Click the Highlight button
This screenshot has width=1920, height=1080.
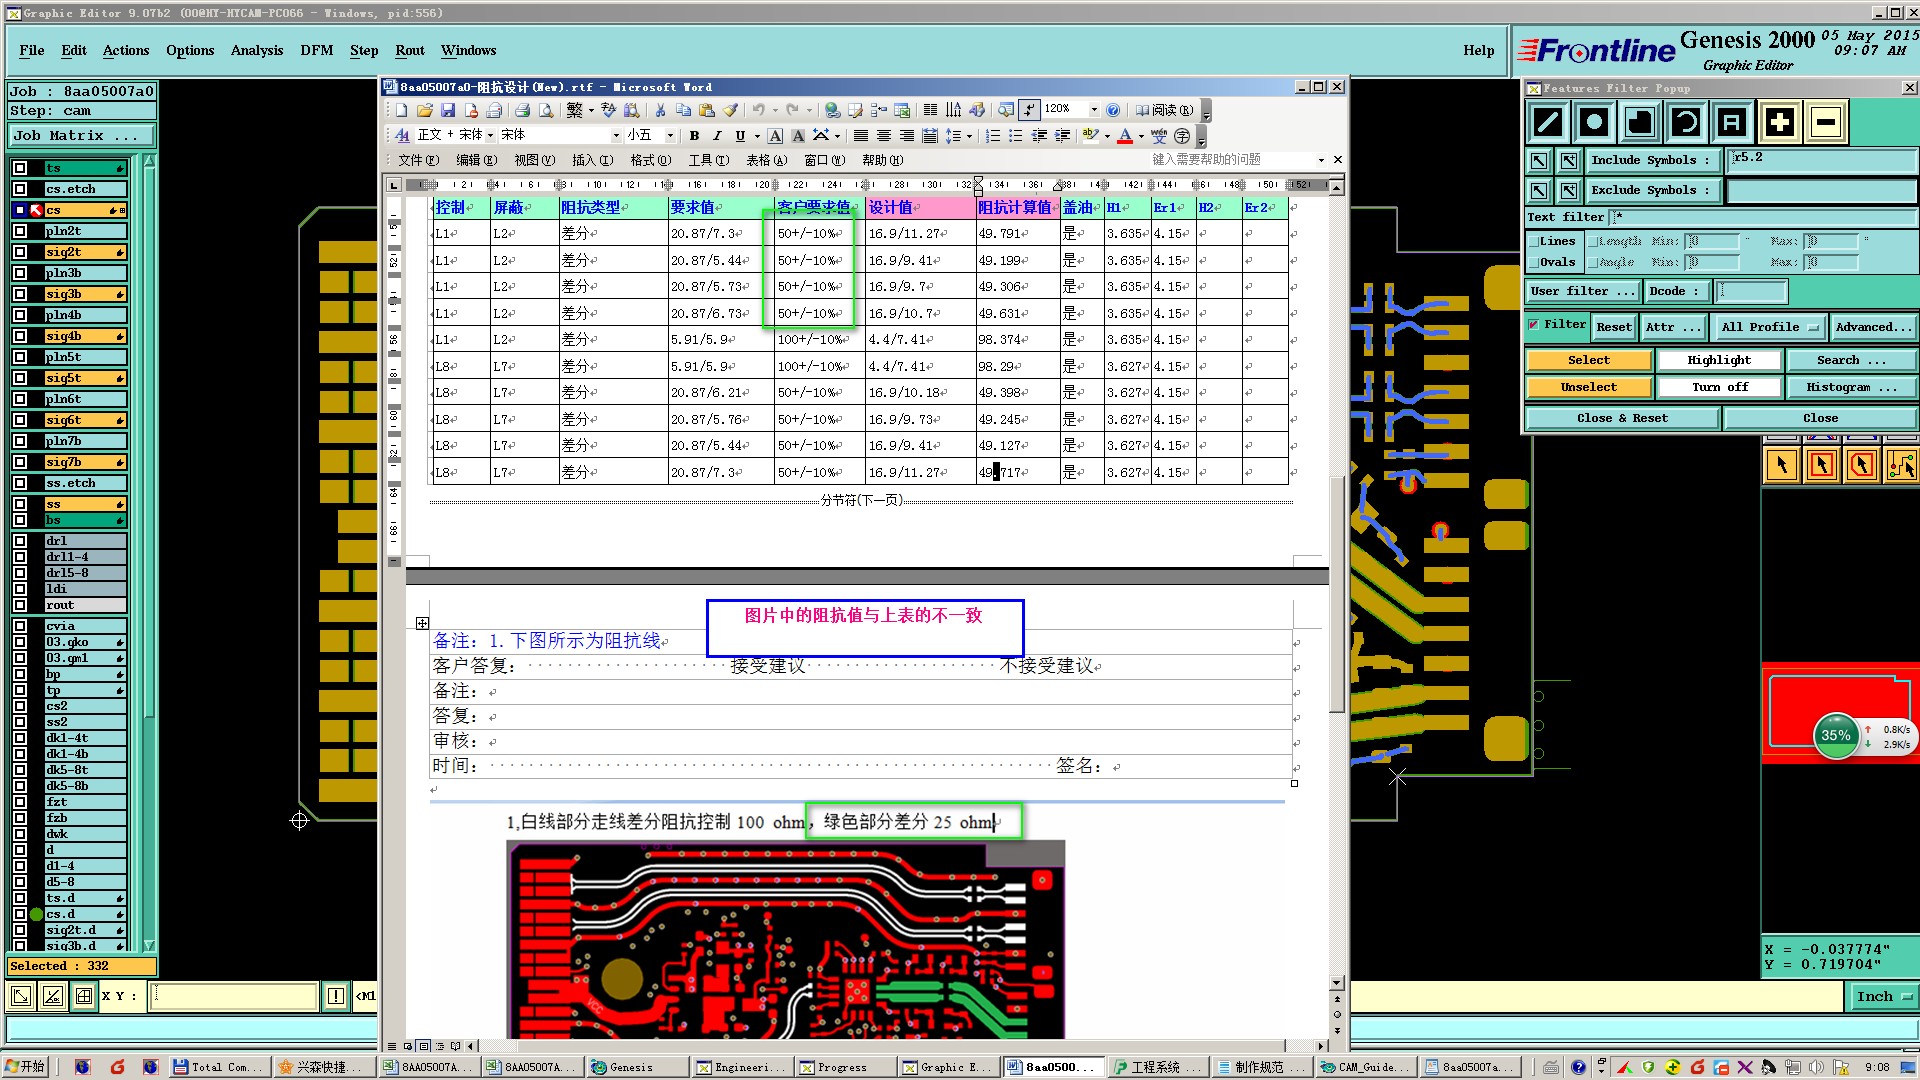tap(1718, 360)
